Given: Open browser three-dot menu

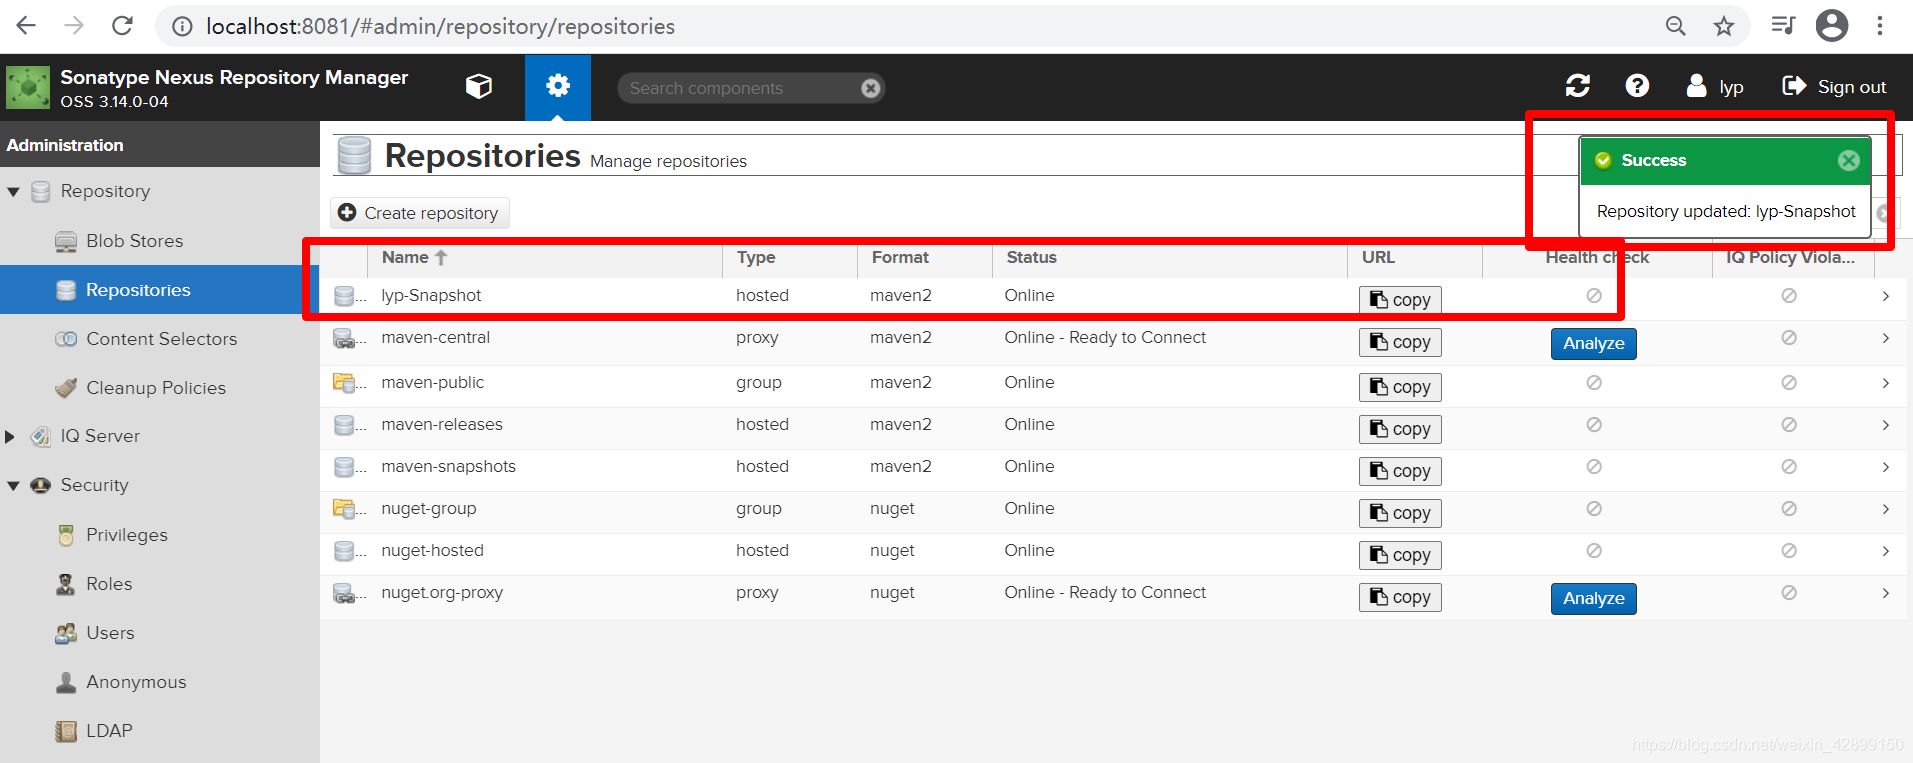Looking at the screenshot, I should tap(1880, 26).
